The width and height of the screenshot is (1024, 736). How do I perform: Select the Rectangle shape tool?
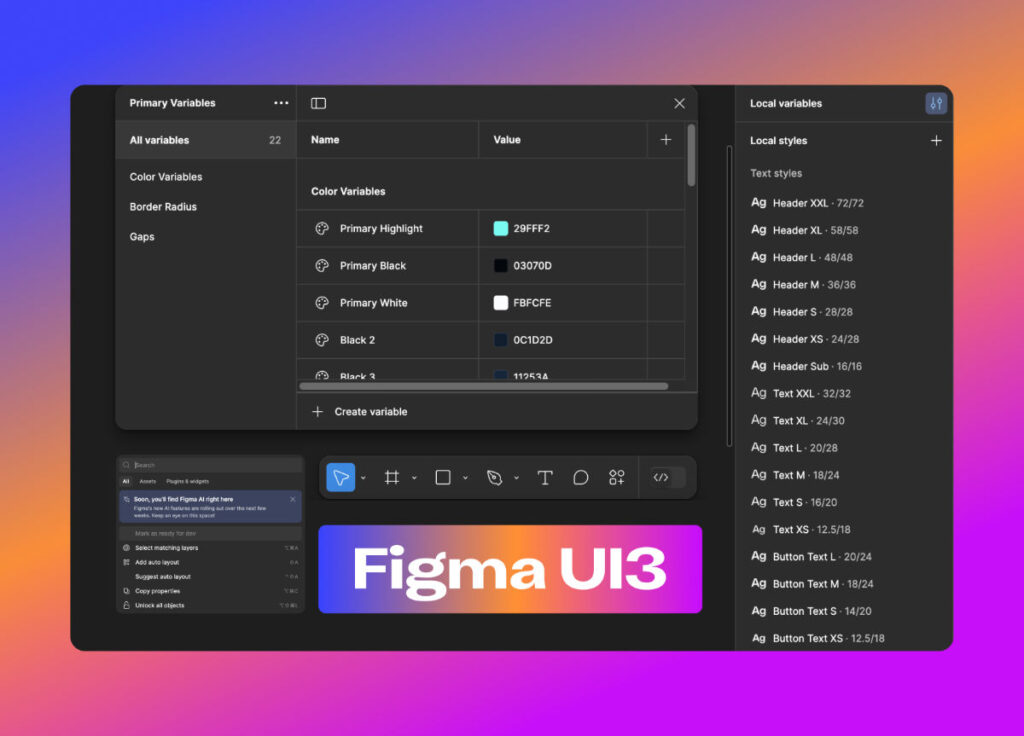(443, 478)
